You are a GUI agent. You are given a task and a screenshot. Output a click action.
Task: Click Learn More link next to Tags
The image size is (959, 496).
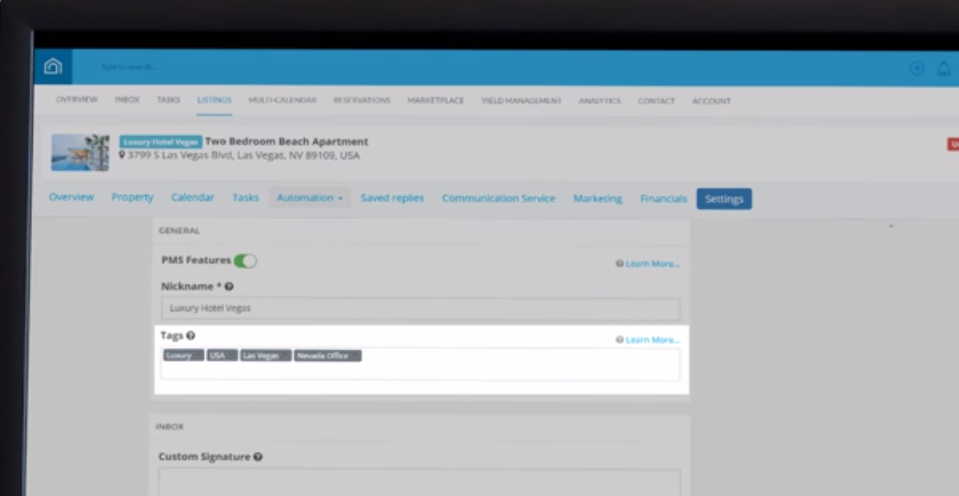(651, 340)
